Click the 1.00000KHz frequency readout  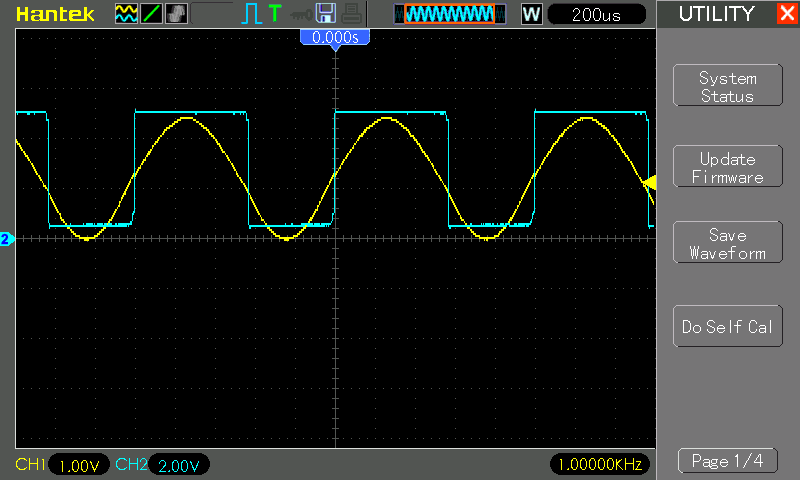click(x=600, y=464)
